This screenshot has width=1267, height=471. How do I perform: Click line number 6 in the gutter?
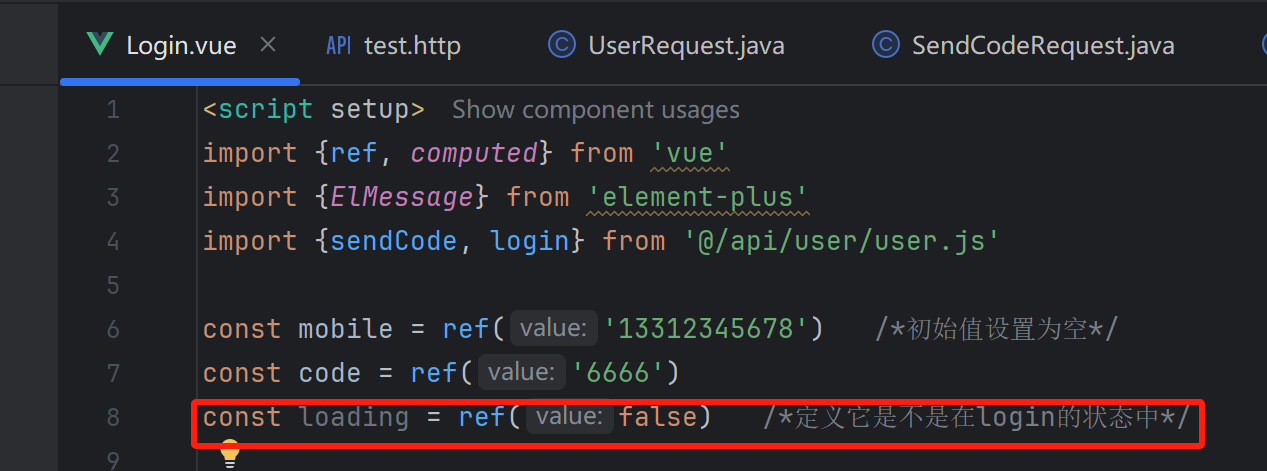point(112,330)
